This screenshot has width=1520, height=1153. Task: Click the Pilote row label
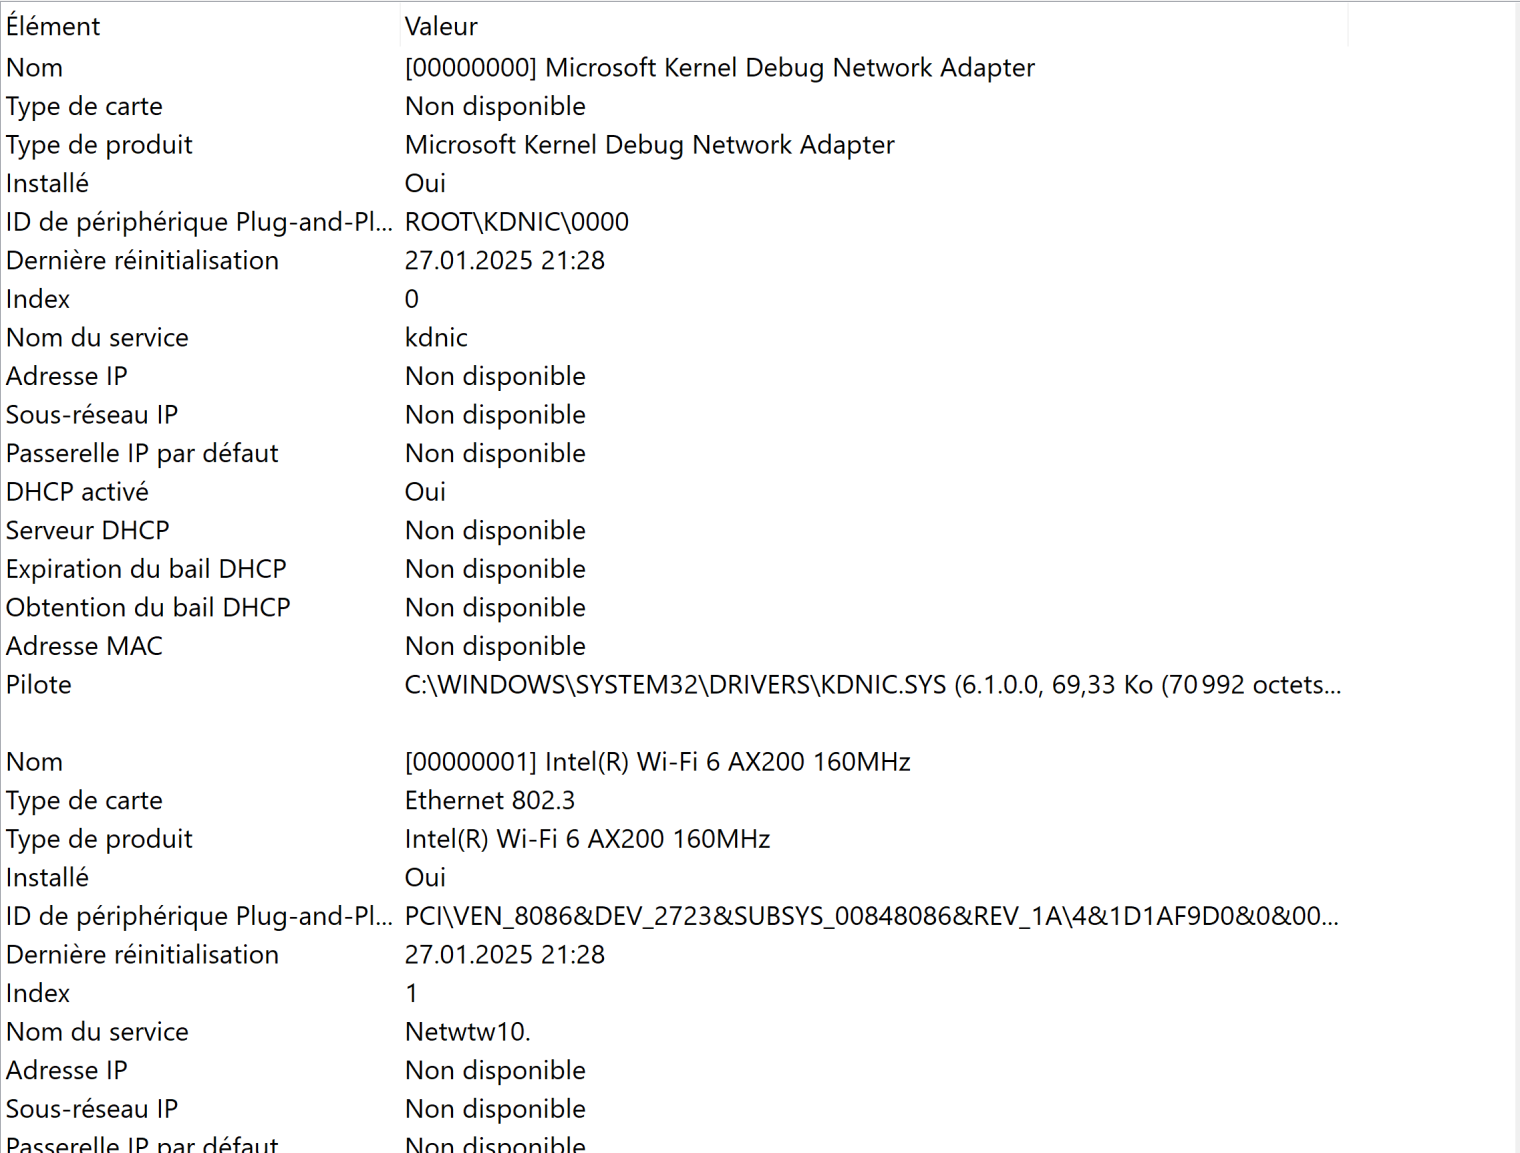click(39, 685)
